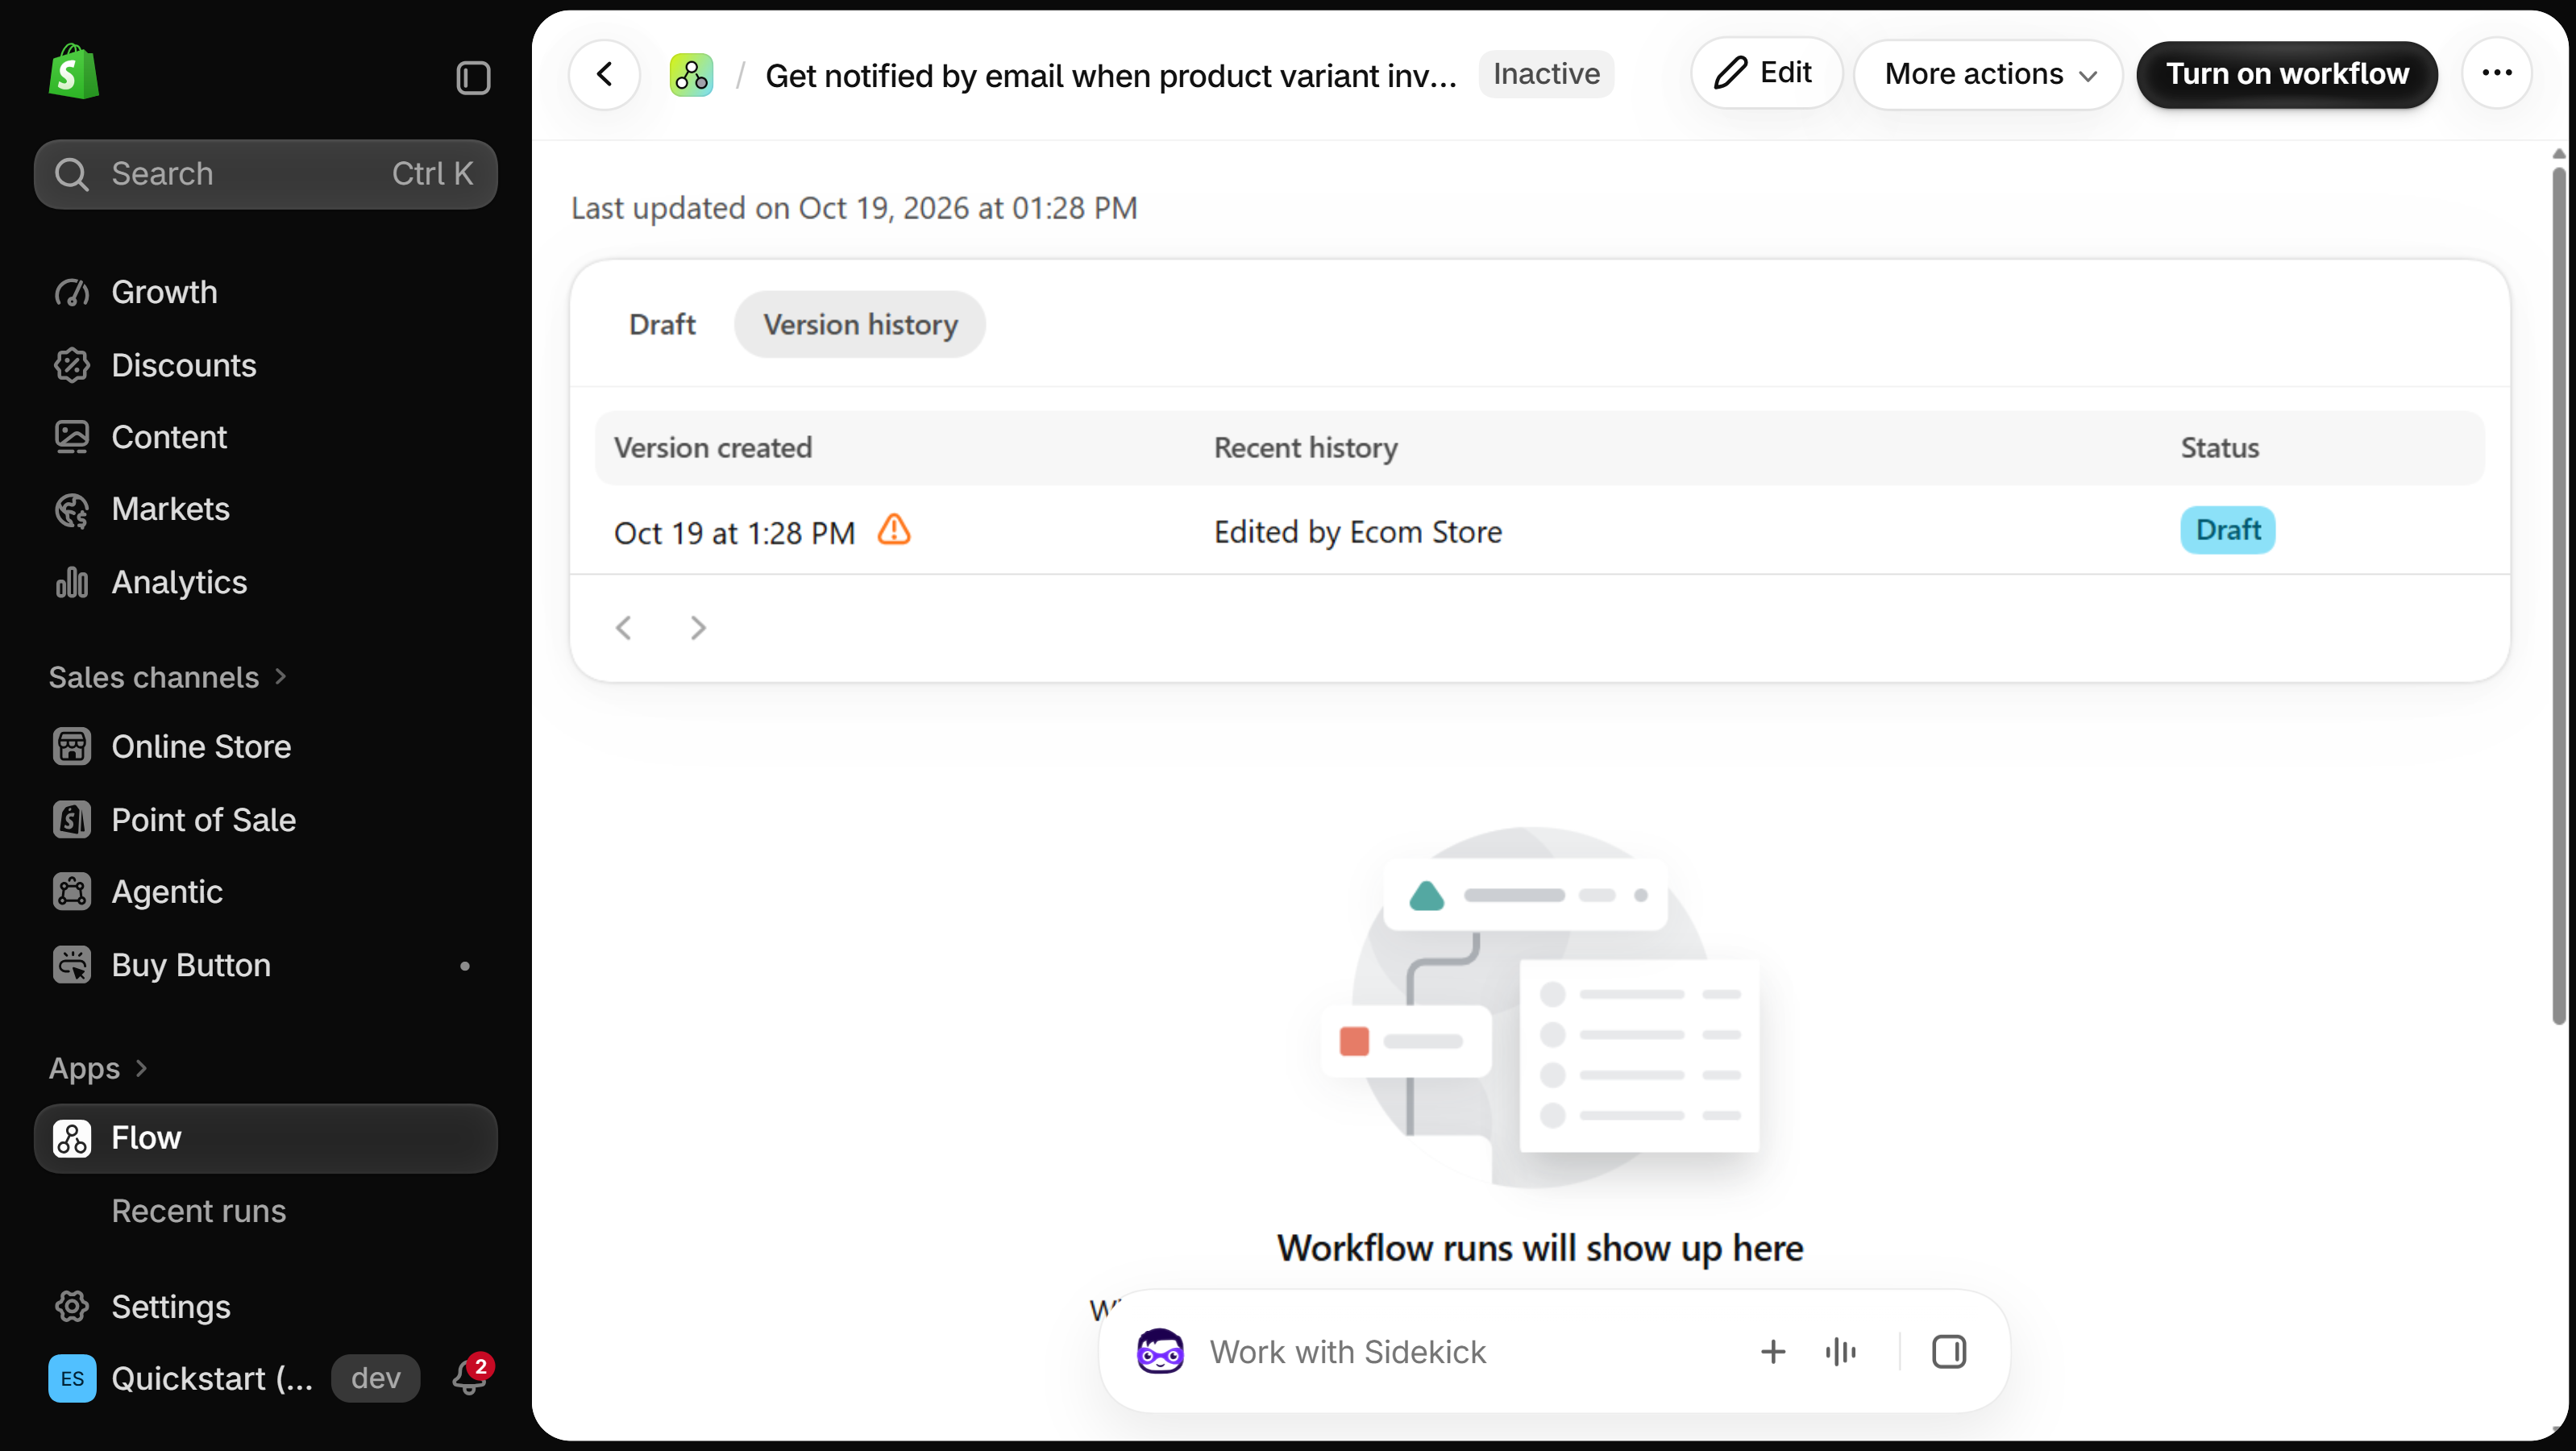This screenshot has width=2576, height=1451.
Task: Expand the More actions dropdown
Action: [x=1988, y=74]
